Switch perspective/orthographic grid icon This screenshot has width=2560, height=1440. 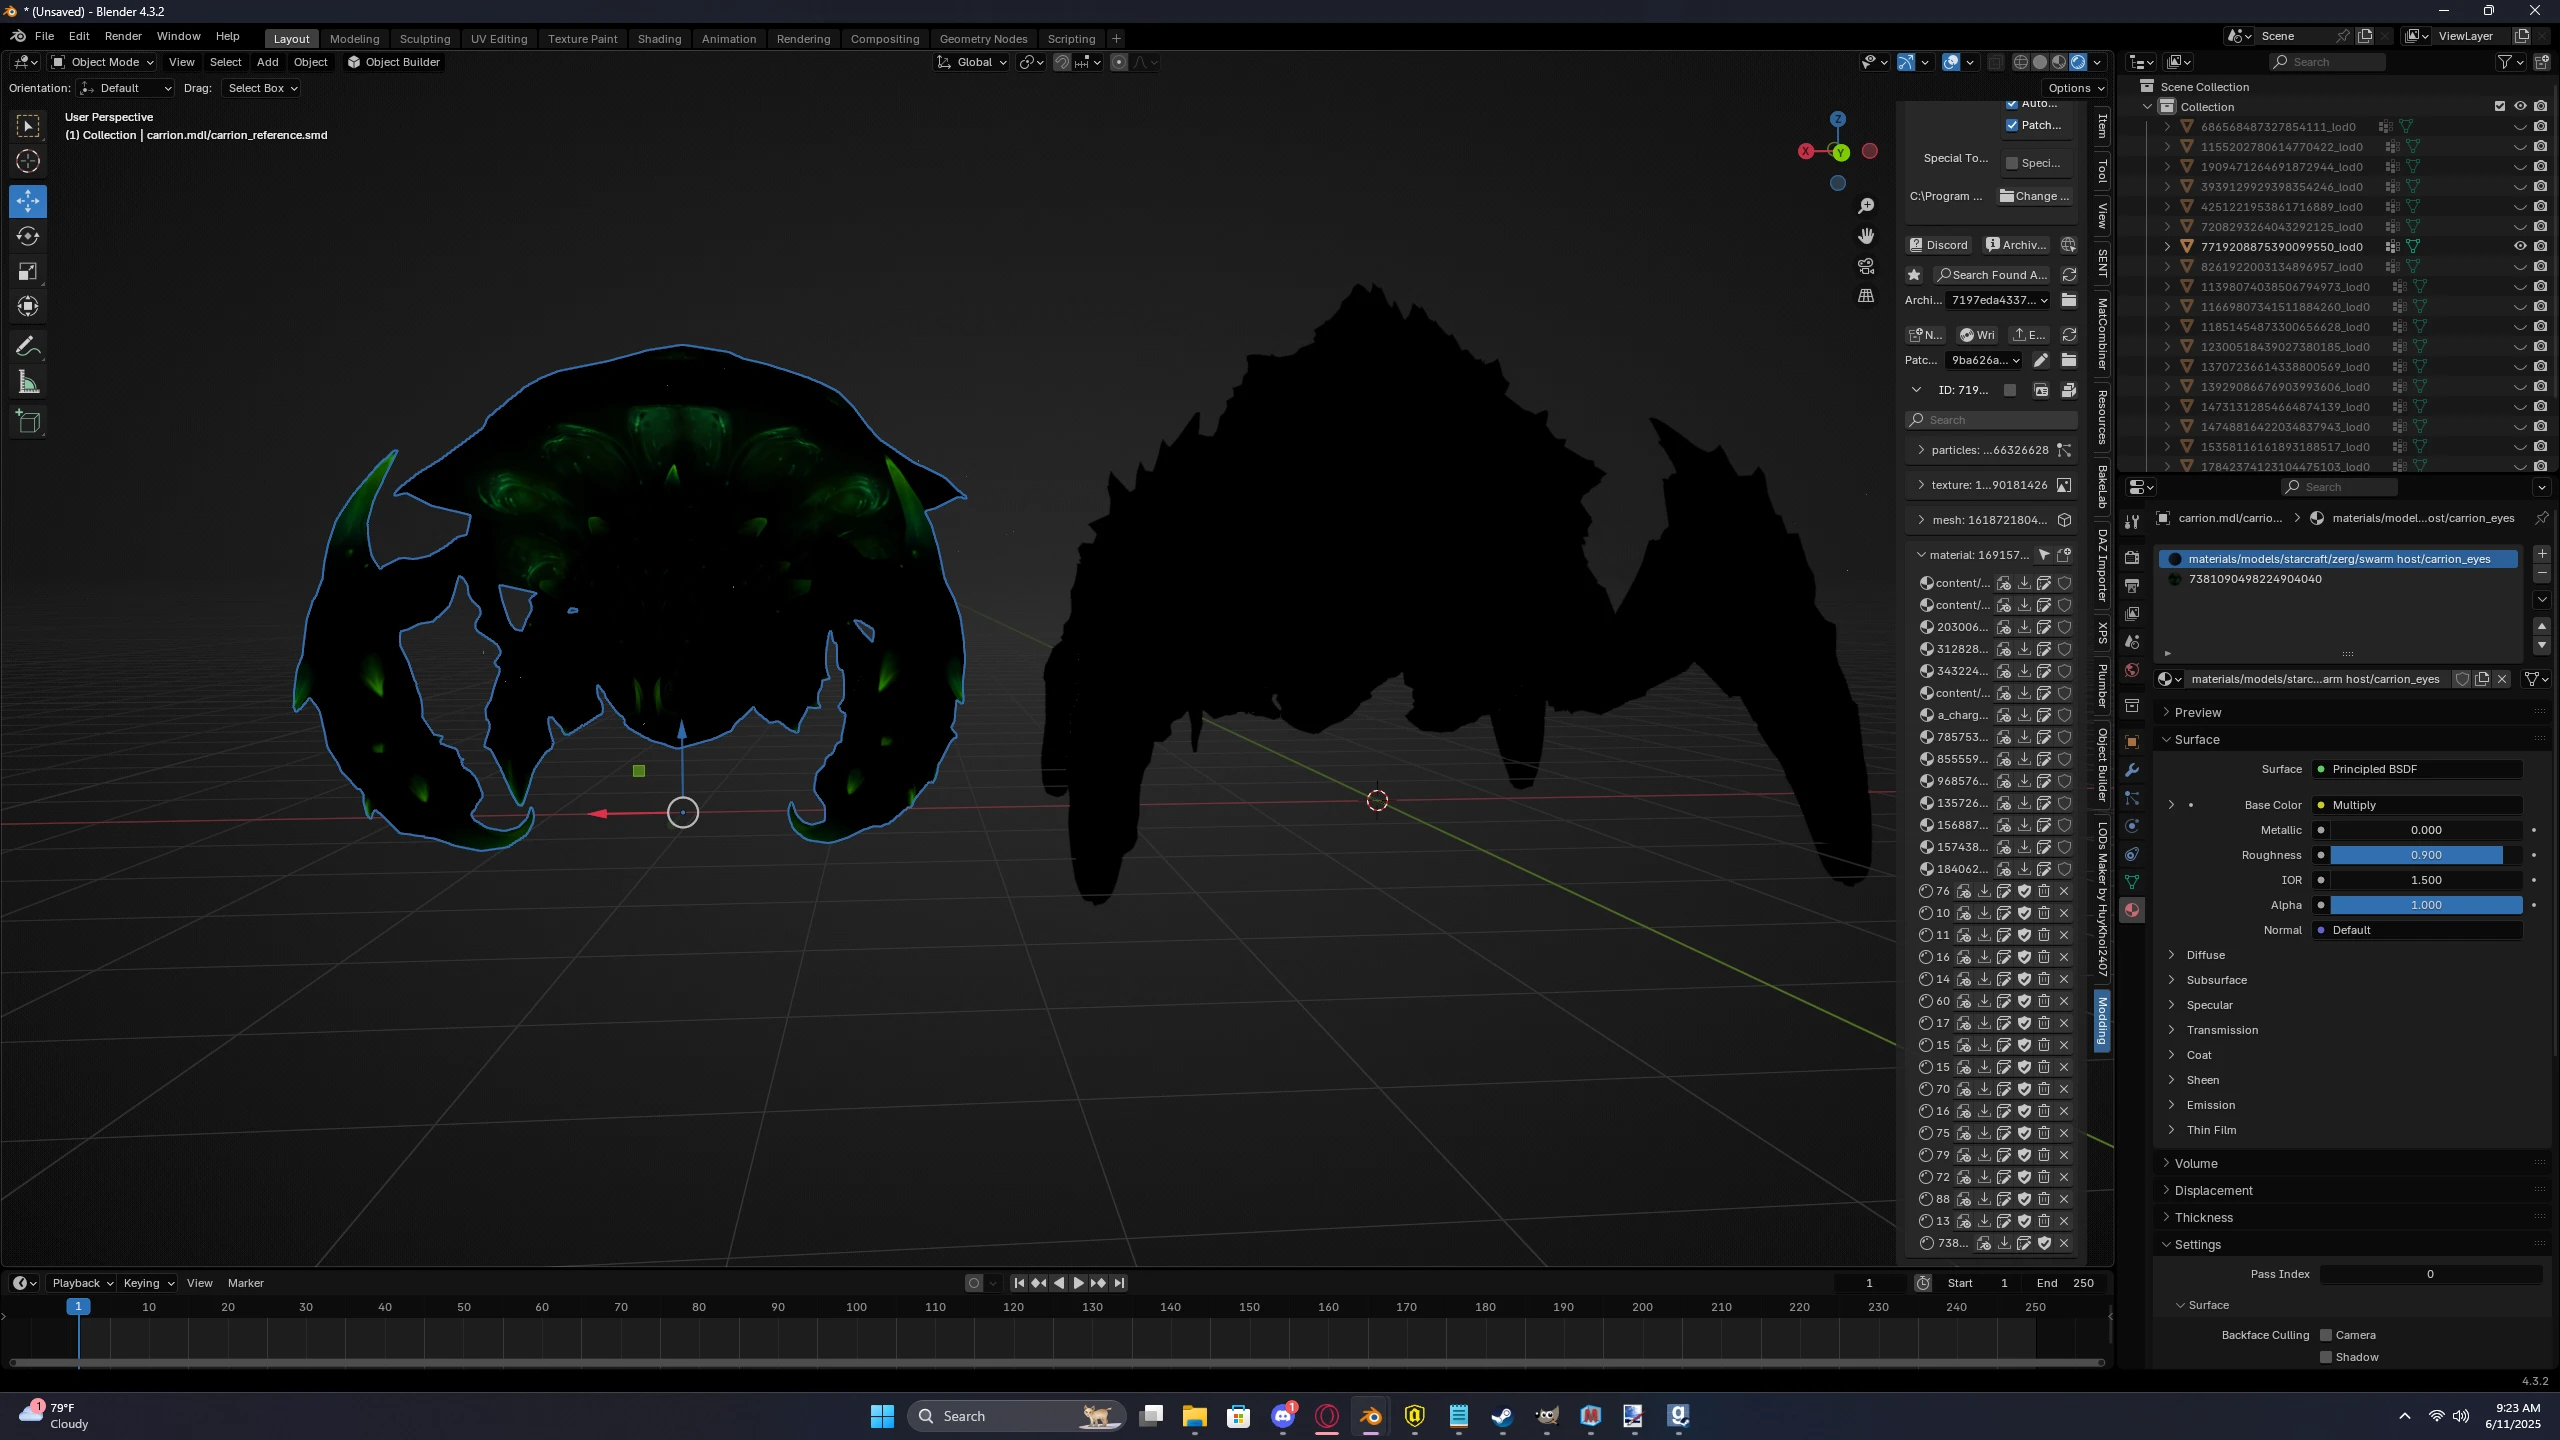point(1866,296)
